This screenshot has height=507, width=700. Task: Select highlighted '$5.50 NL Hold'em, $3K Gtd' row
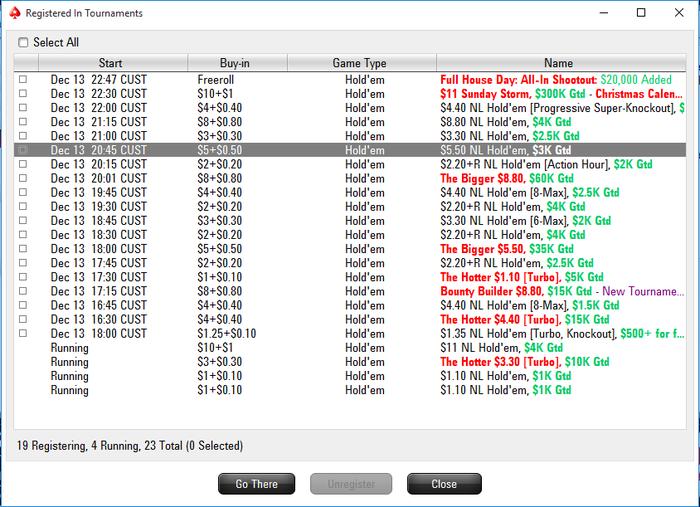point(350,150)
